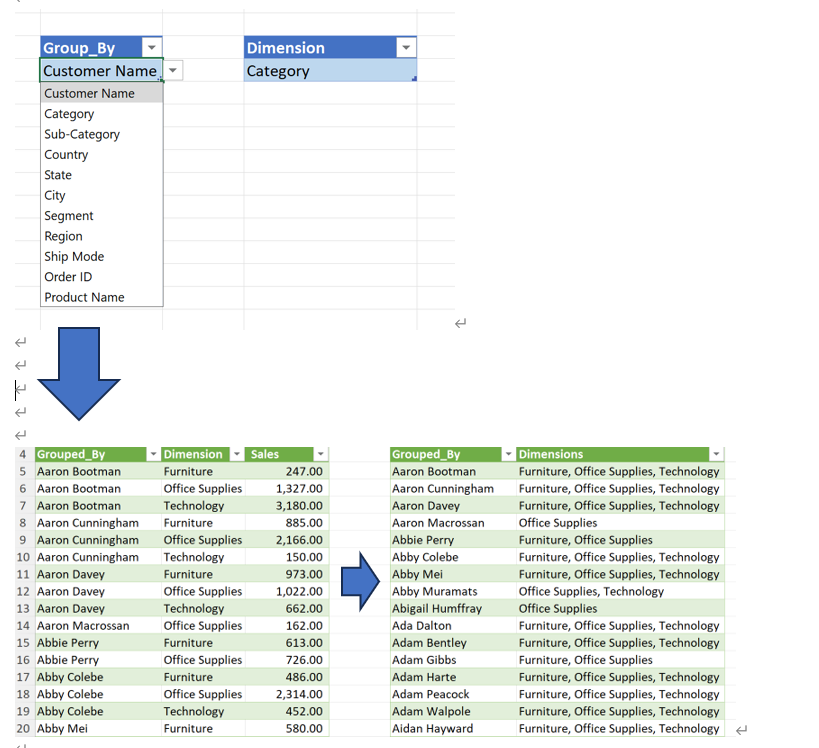Pick Region in the dropdown list
The height and width of the screenshot is (748, 819).
pyautogui.click(x=63, y=236)
